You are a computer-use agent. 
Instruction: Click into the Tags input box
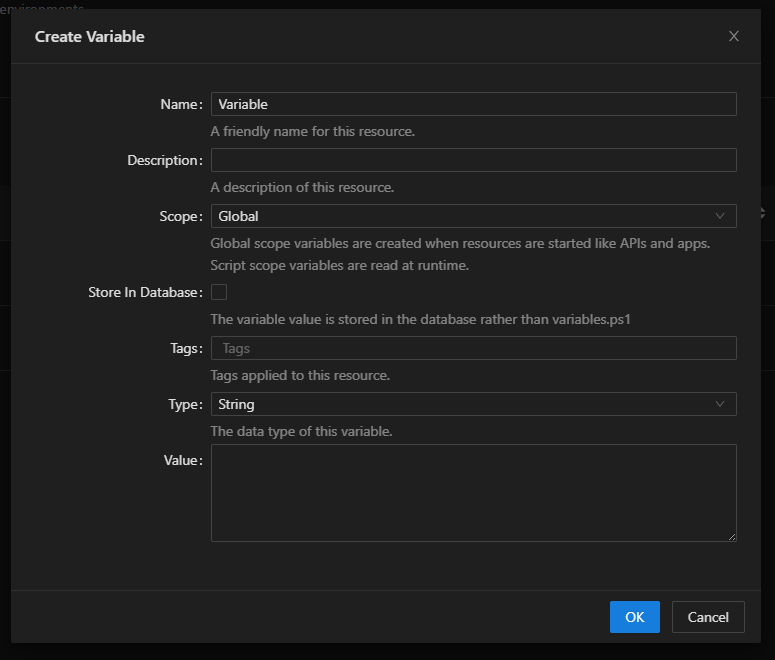coord(473,348)
